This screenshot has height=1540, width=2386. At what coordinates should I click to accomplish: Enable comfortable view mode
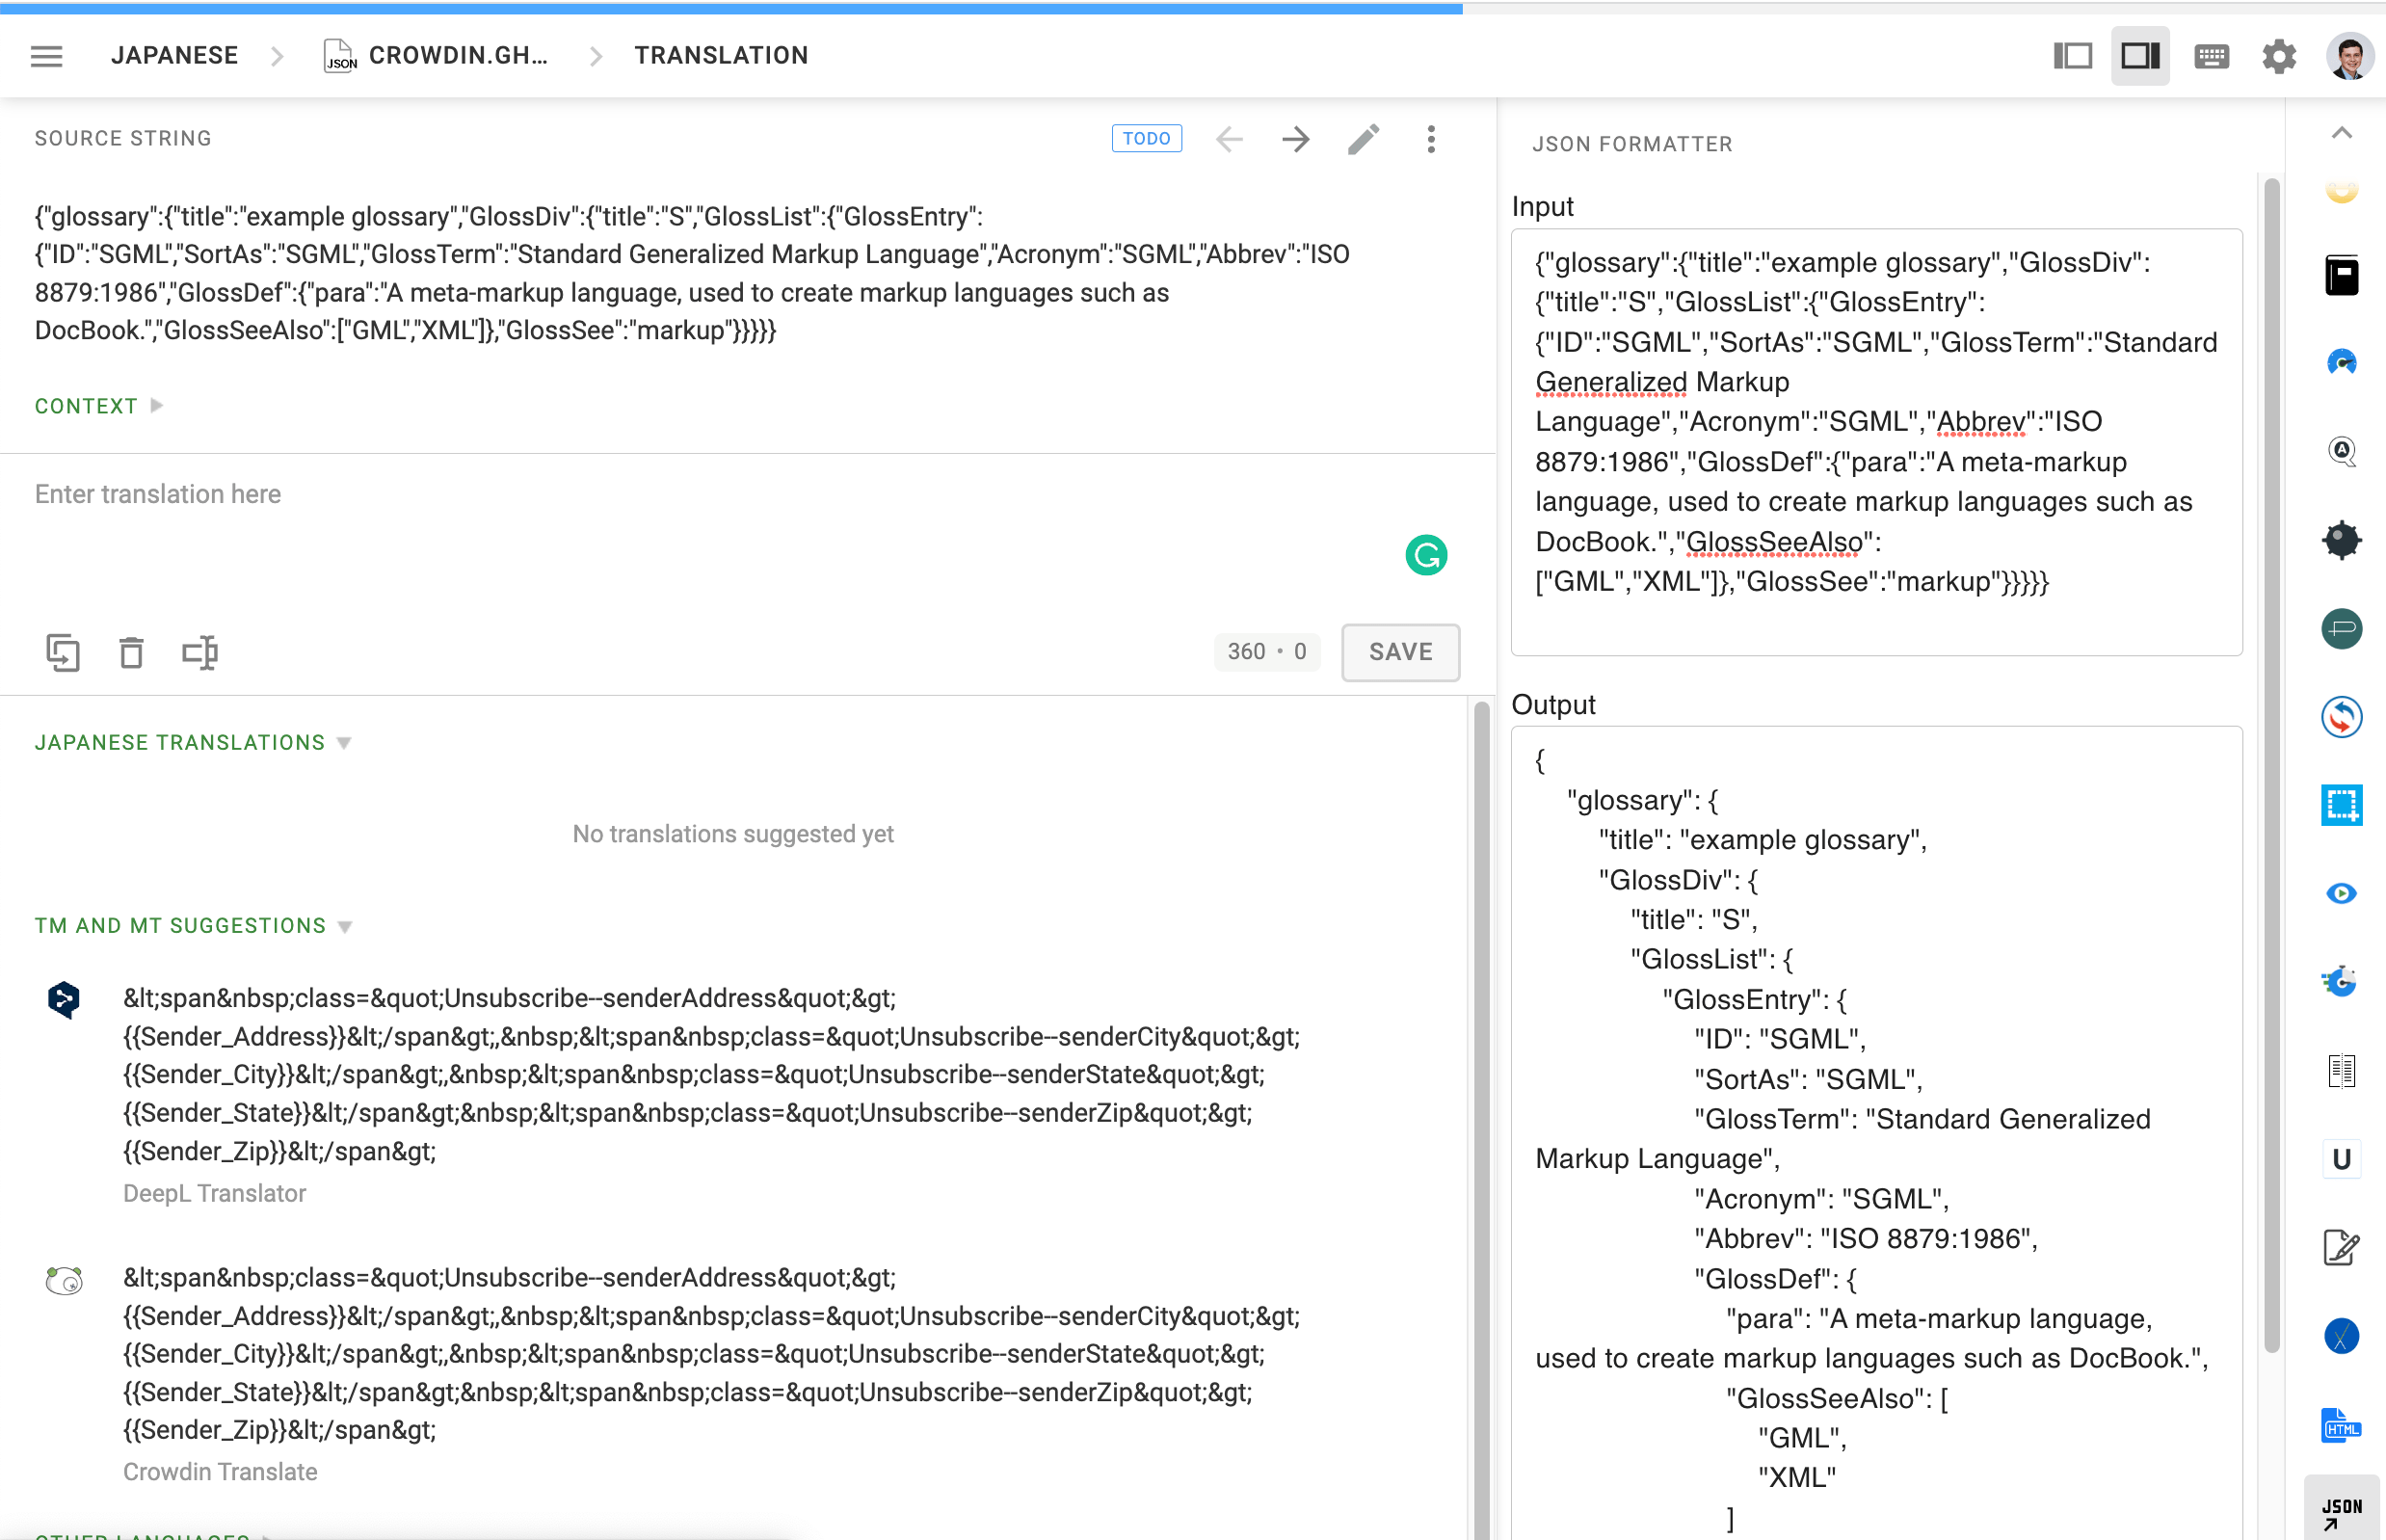point(2139,55)
